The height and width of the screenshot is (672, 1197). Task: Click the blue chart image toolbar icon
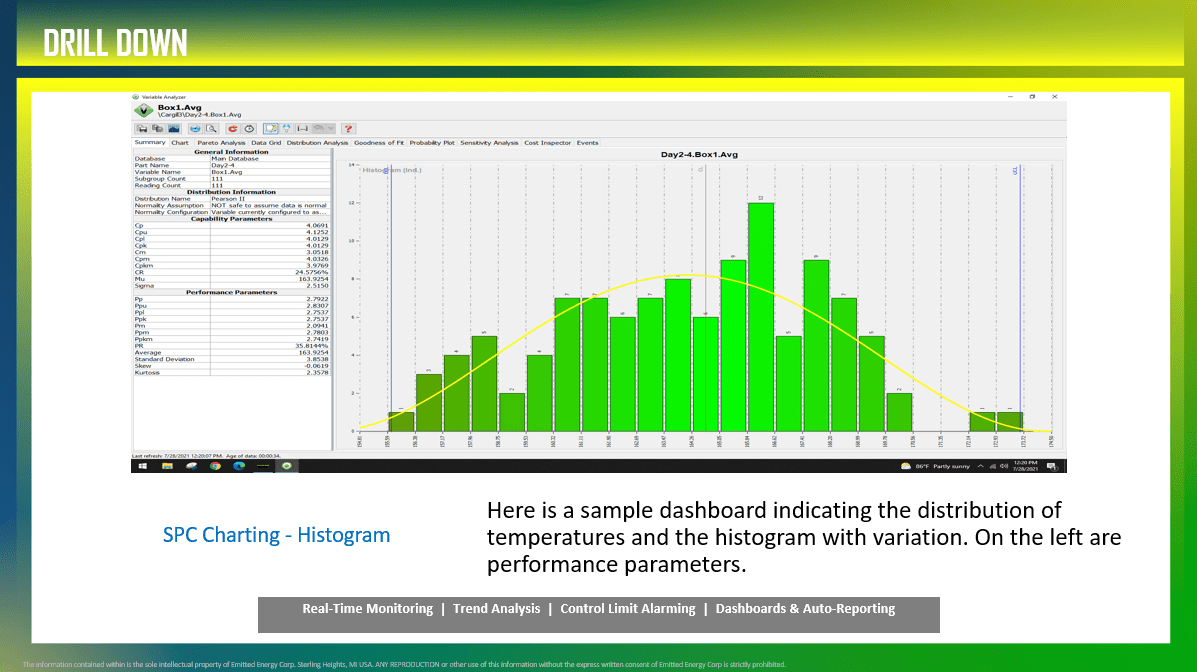coord(174,129)
